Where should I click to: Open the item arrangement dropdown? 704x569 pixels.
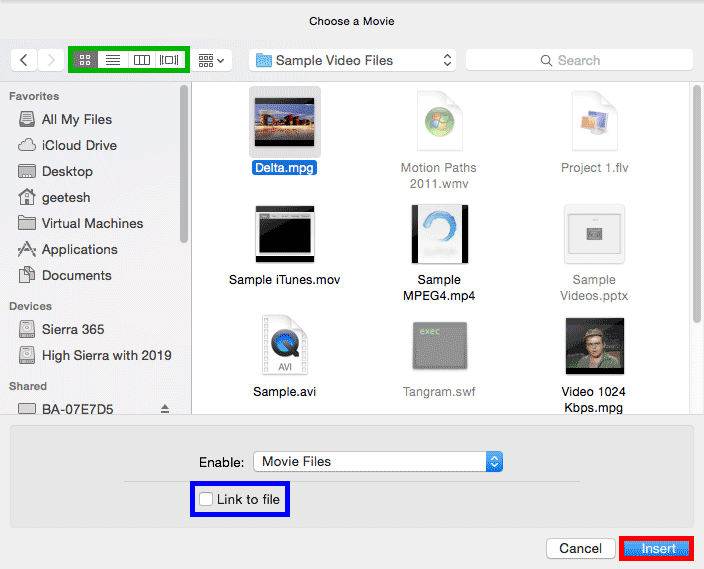[x=212, y=60]
